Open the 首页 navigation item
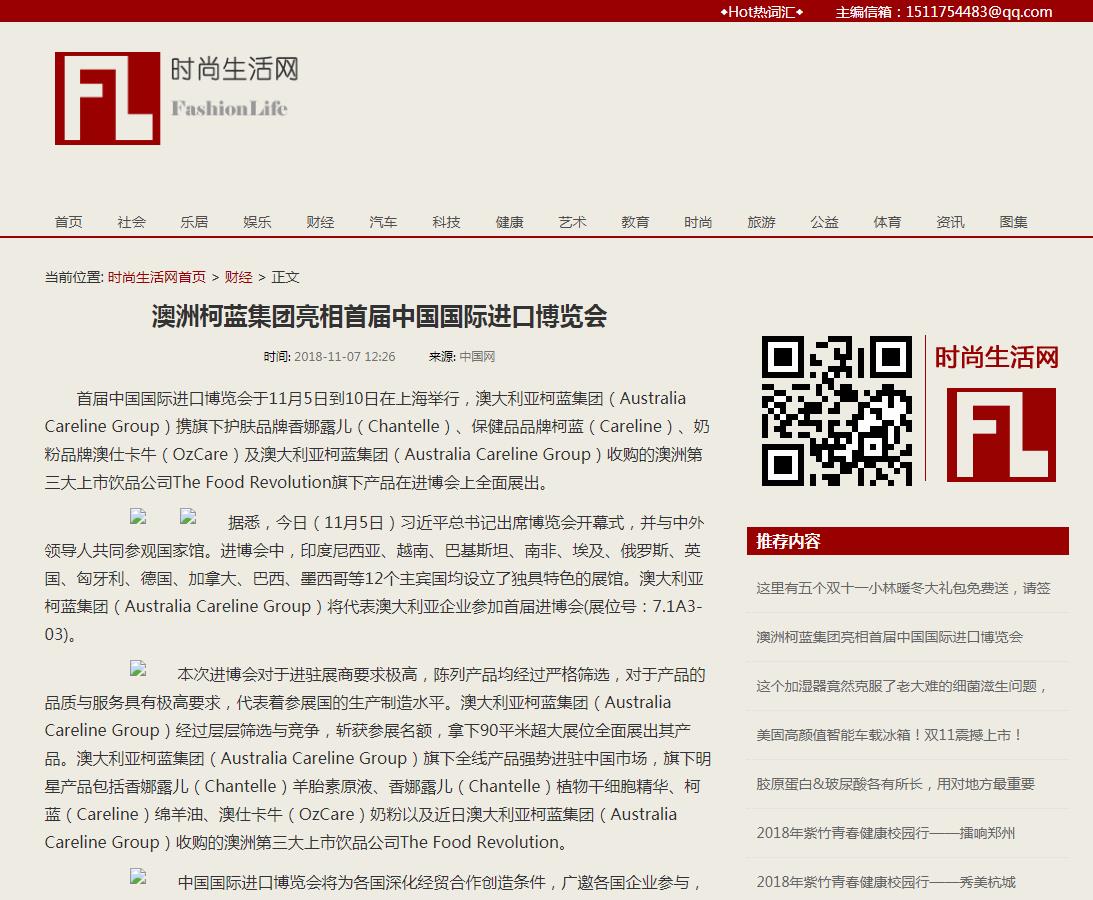 coord(68,222)
